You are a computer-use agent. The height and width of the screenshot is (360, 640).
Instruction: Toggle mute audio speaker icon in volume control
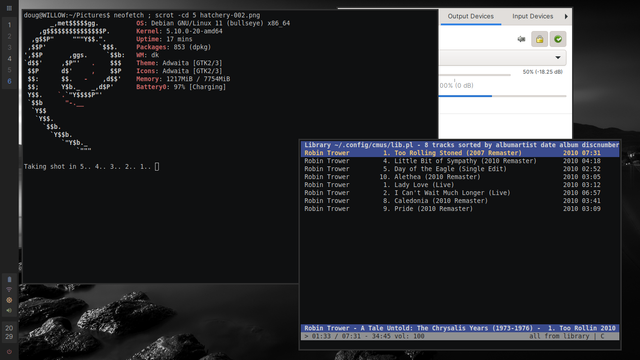point(521,39)
